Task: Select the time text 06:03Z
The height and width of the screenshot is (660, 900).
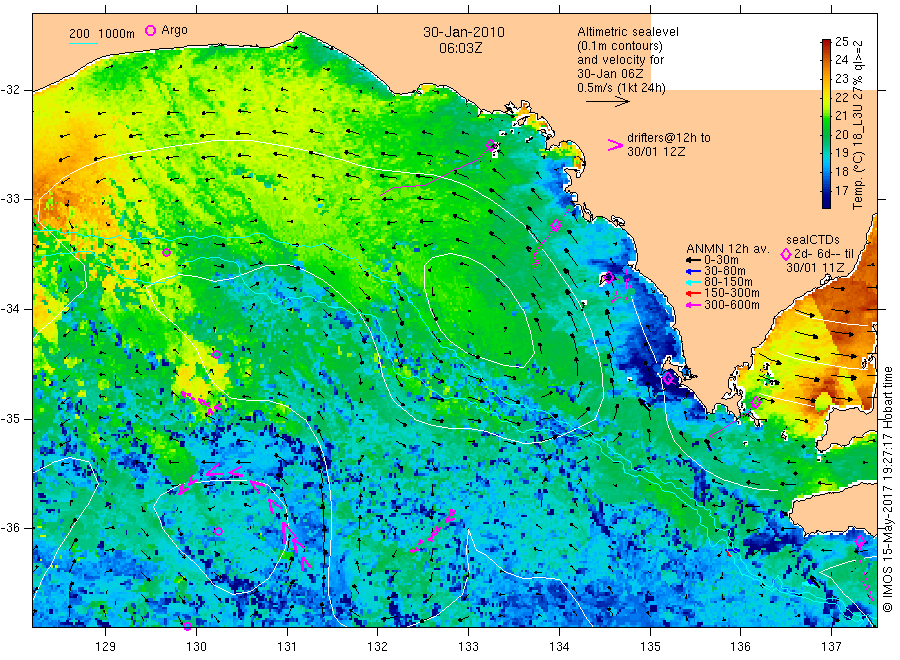Action: [461, 48]
